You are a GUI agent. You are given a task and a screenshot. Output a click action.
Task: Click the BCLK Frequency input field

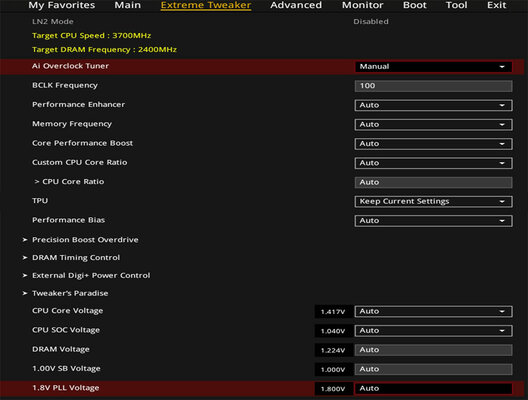click(433, 86)
